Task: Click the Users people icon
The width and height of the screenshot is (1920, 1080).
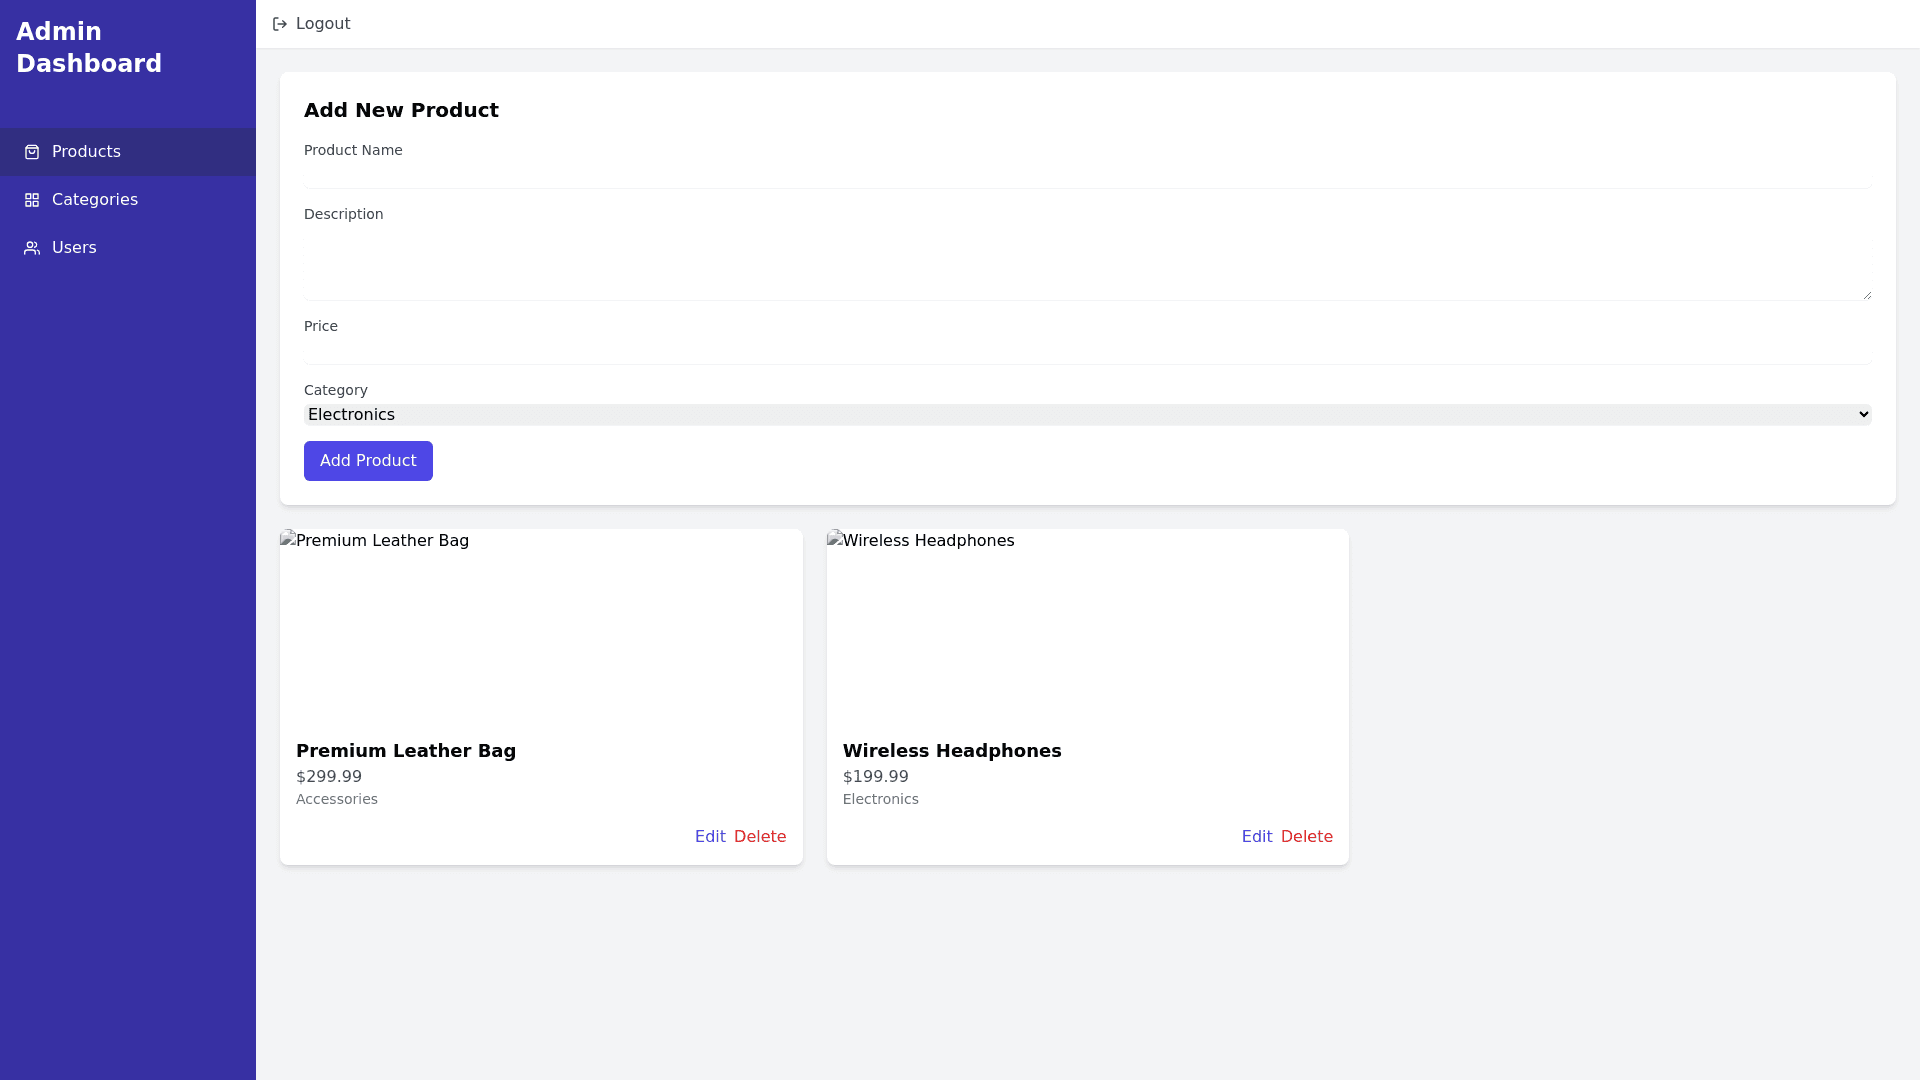Action: click(32, 248)
